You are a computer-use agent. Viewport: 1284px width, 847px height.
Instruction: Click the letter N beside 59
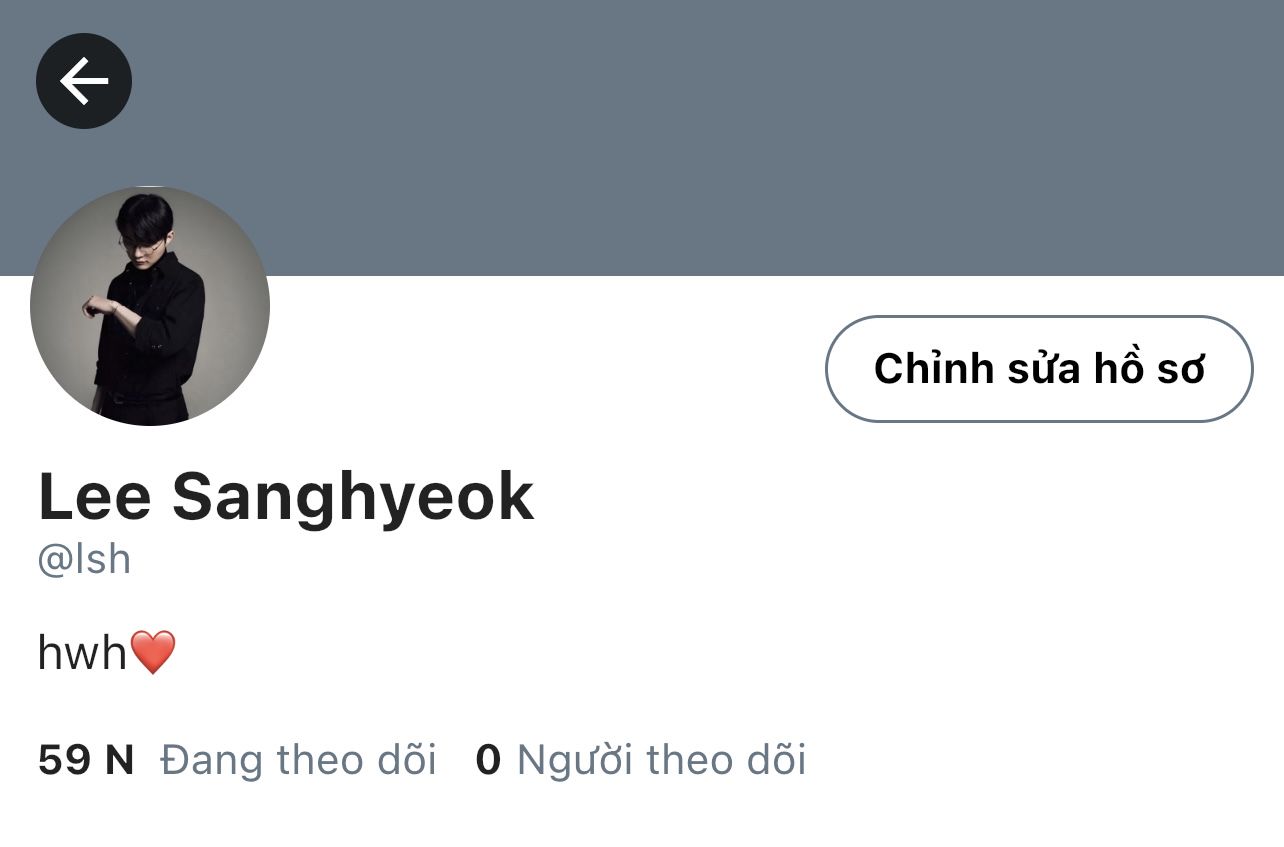pyautogui.click(x=119, y=760)
